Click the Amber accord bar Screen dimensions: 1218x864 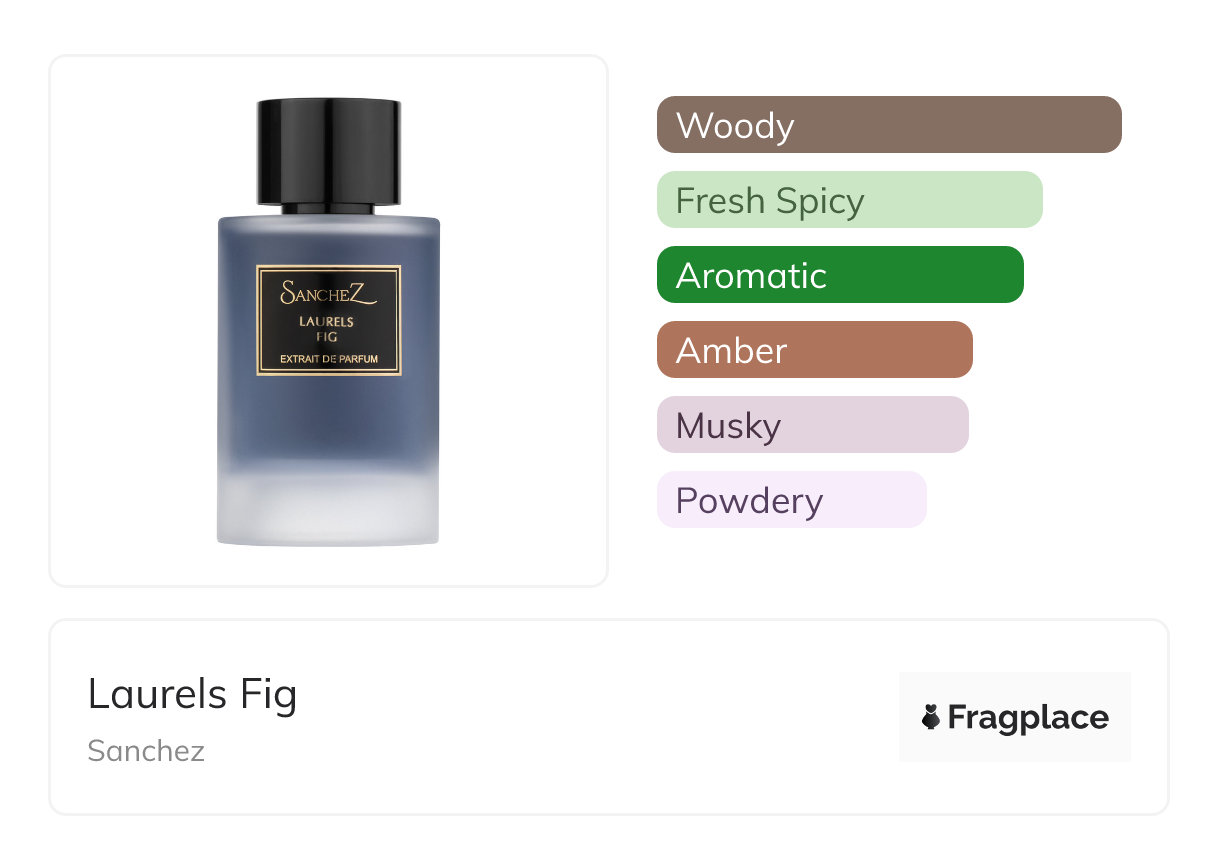coord(815,350)
